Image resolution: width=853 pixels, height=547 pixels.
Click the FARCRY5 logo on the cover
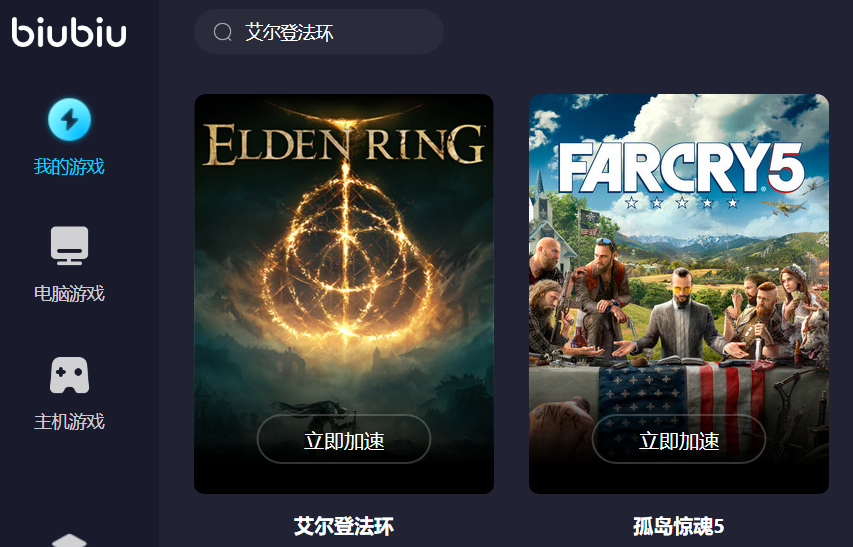(681, 167)
